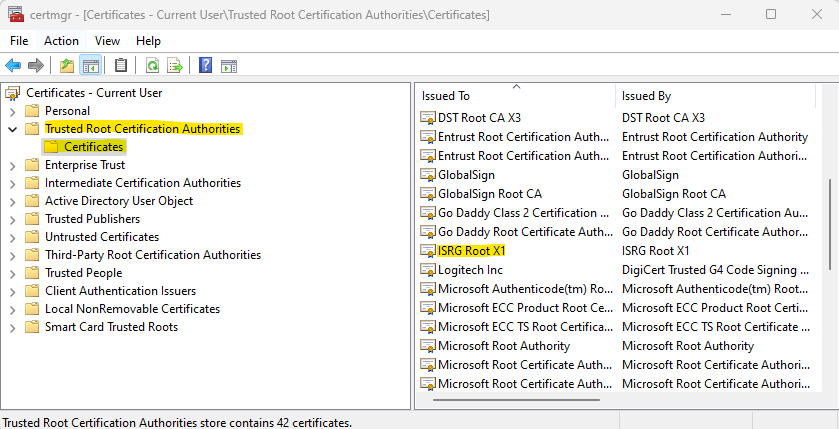Toggle Show/Hide Console Tree button
The width and height of the screenshot is (839, 429).
[x=90, y=66]
